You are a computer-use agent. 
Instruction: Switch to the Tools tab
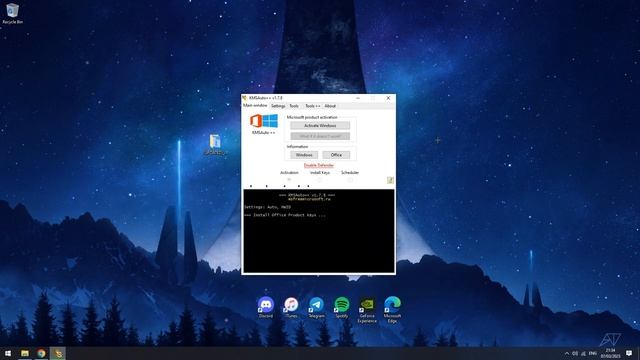(x=294, y=106)
